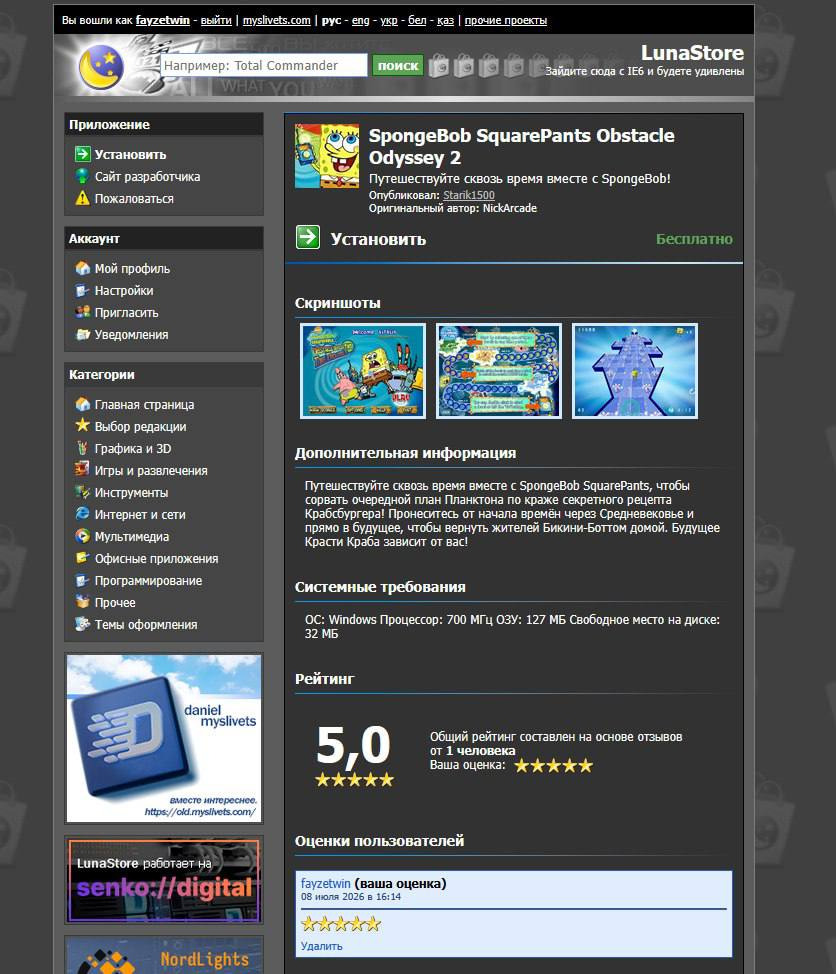Set your rating to three stars
Image resolution: width=836 pixels, height=974 pixels.
(553, 765)
